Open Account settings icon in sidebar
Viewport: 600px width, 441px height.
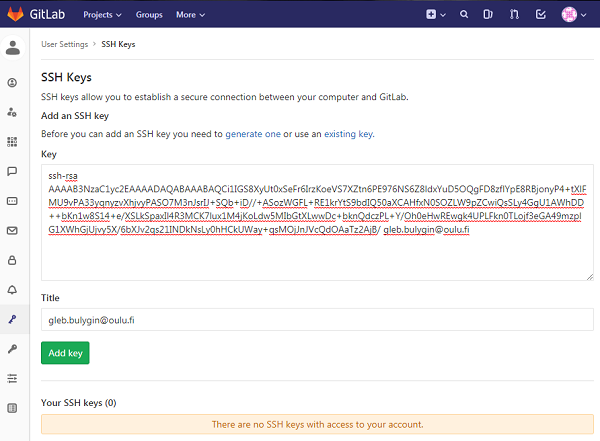(12, 112)
